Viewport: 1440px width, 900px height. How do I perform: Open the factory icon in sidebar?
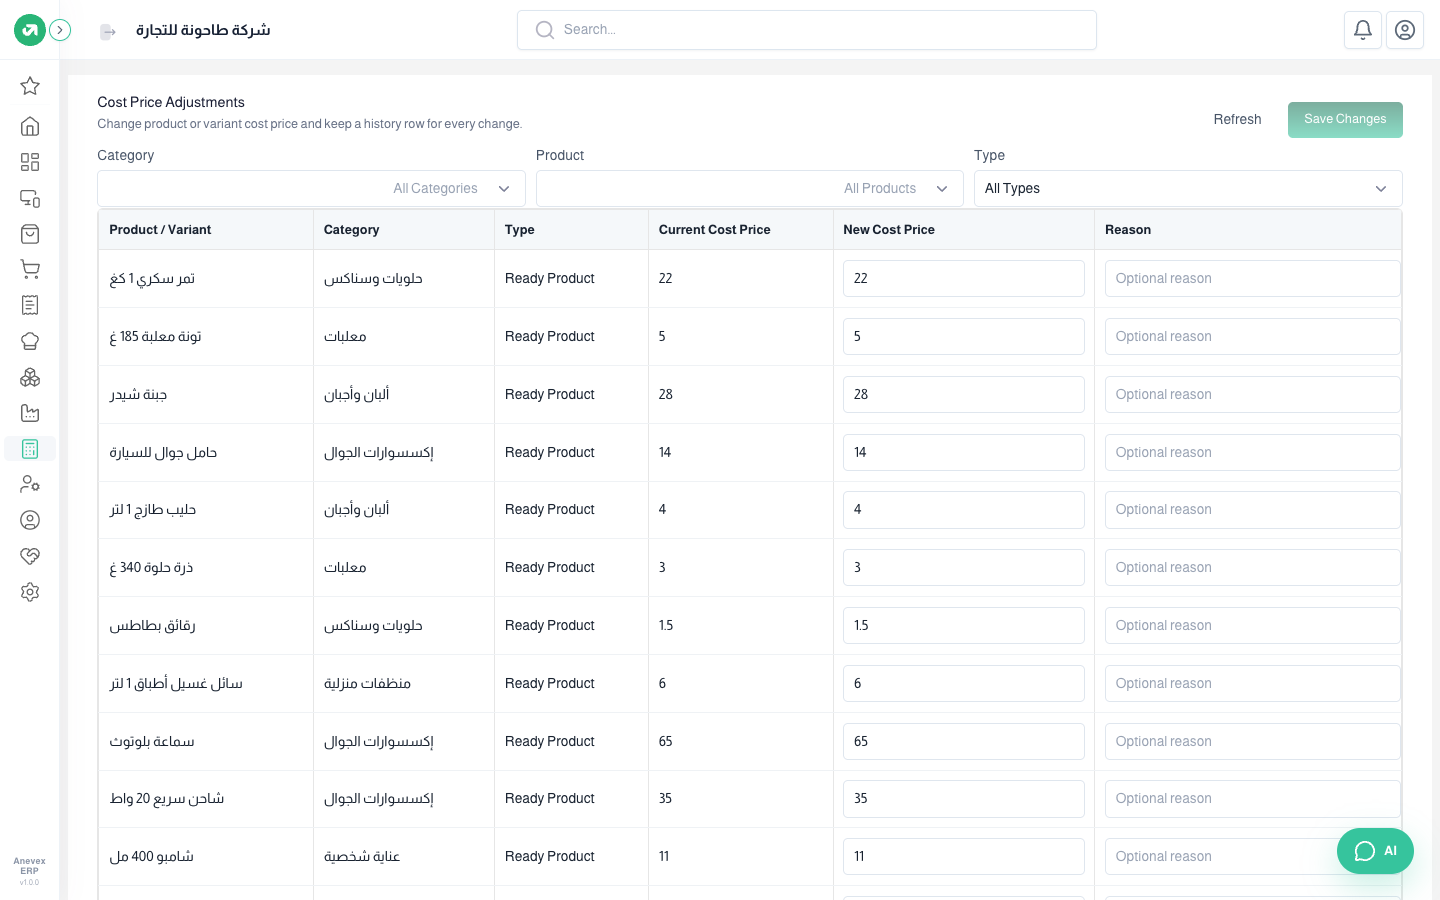coord(30,413)
